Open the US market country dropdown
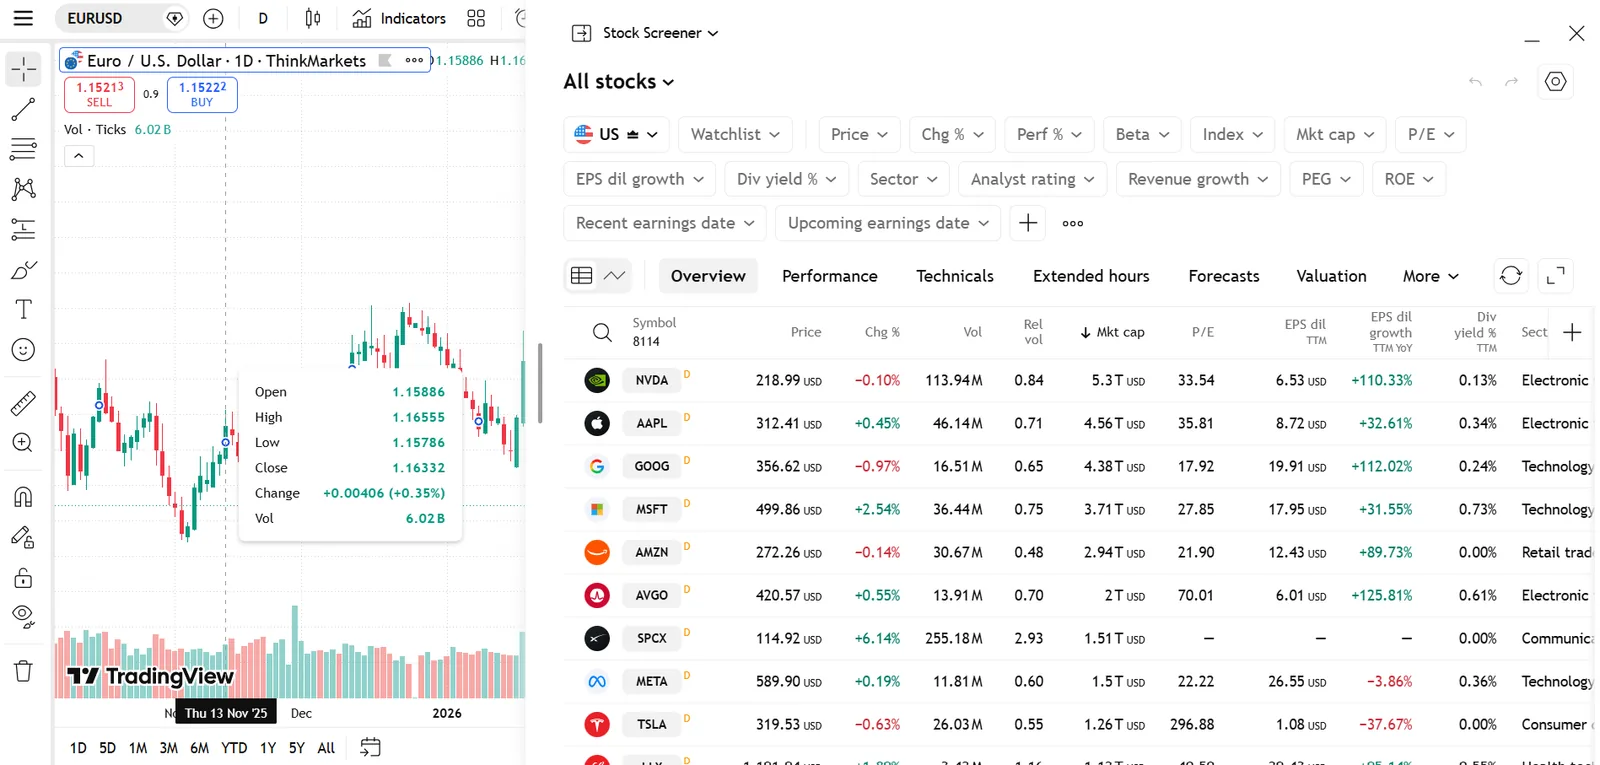 click(x=617, y=134)
